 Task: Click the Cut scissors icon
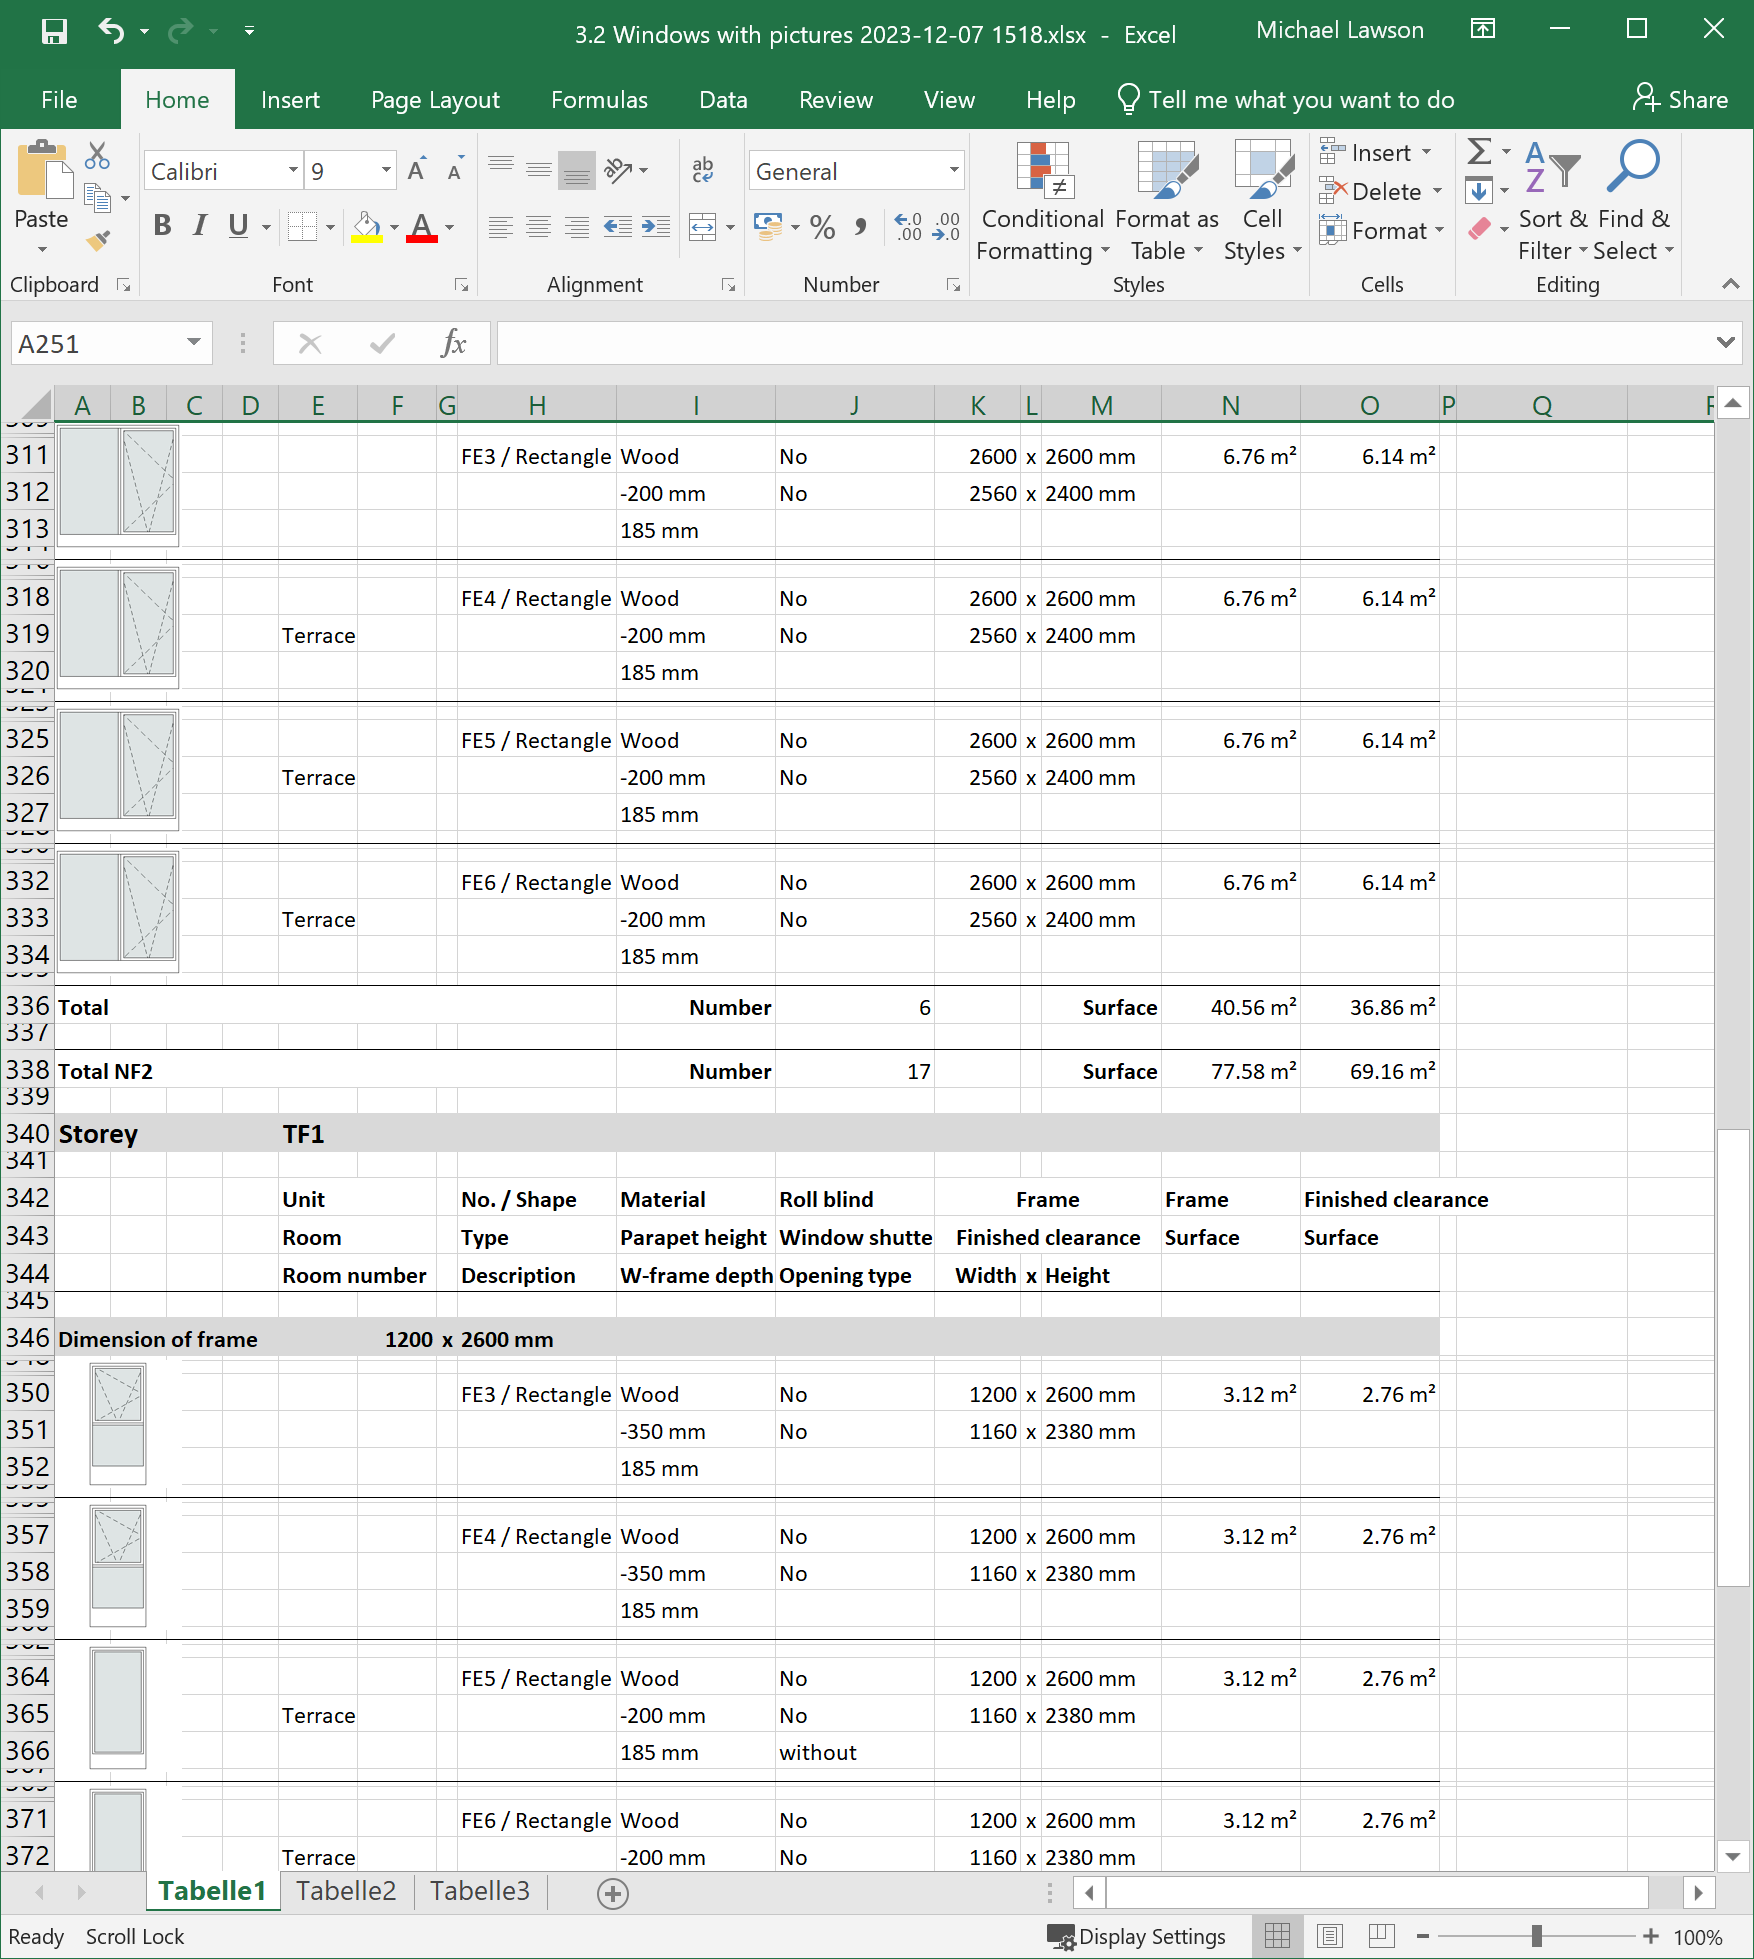[97, 155]
